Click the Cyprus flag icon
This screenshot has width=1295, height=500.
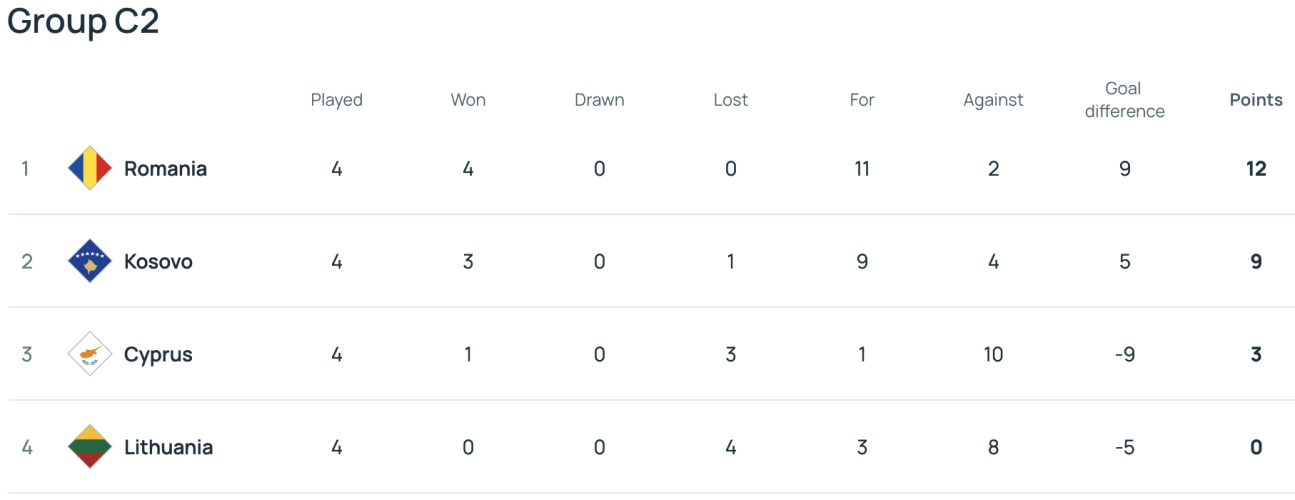click(89, 354)
